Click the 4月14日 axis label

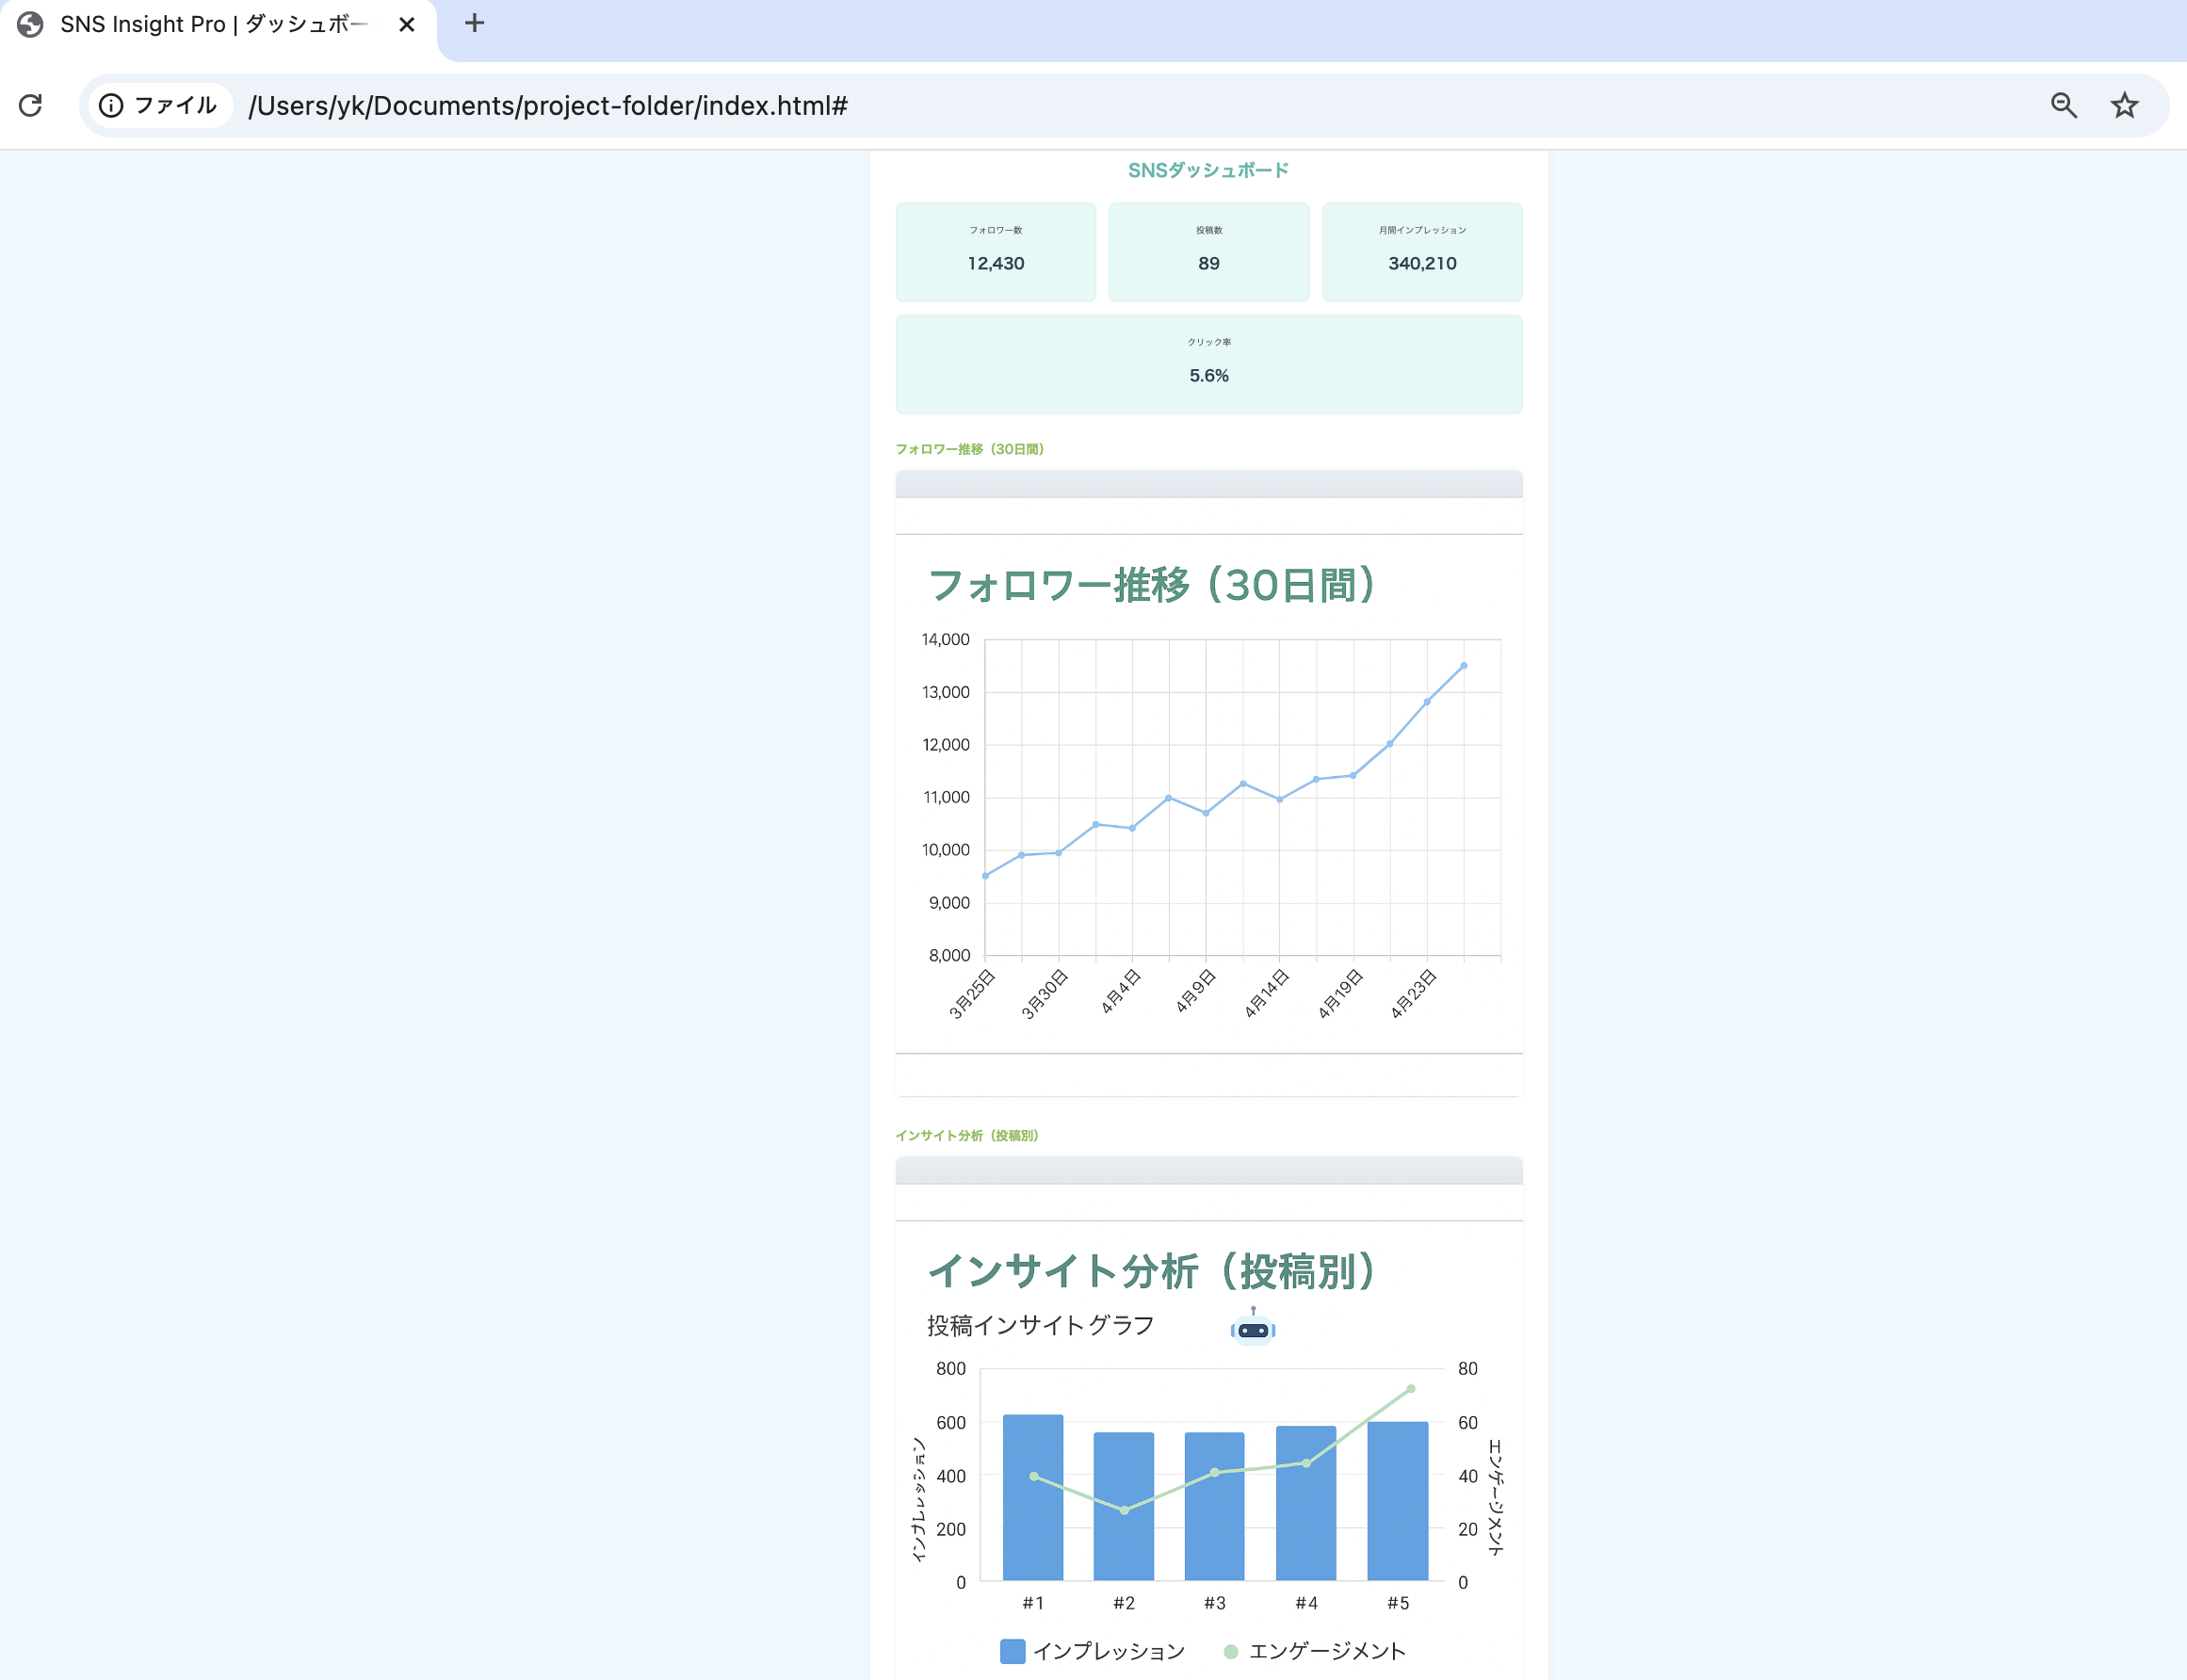[1266, 994]
